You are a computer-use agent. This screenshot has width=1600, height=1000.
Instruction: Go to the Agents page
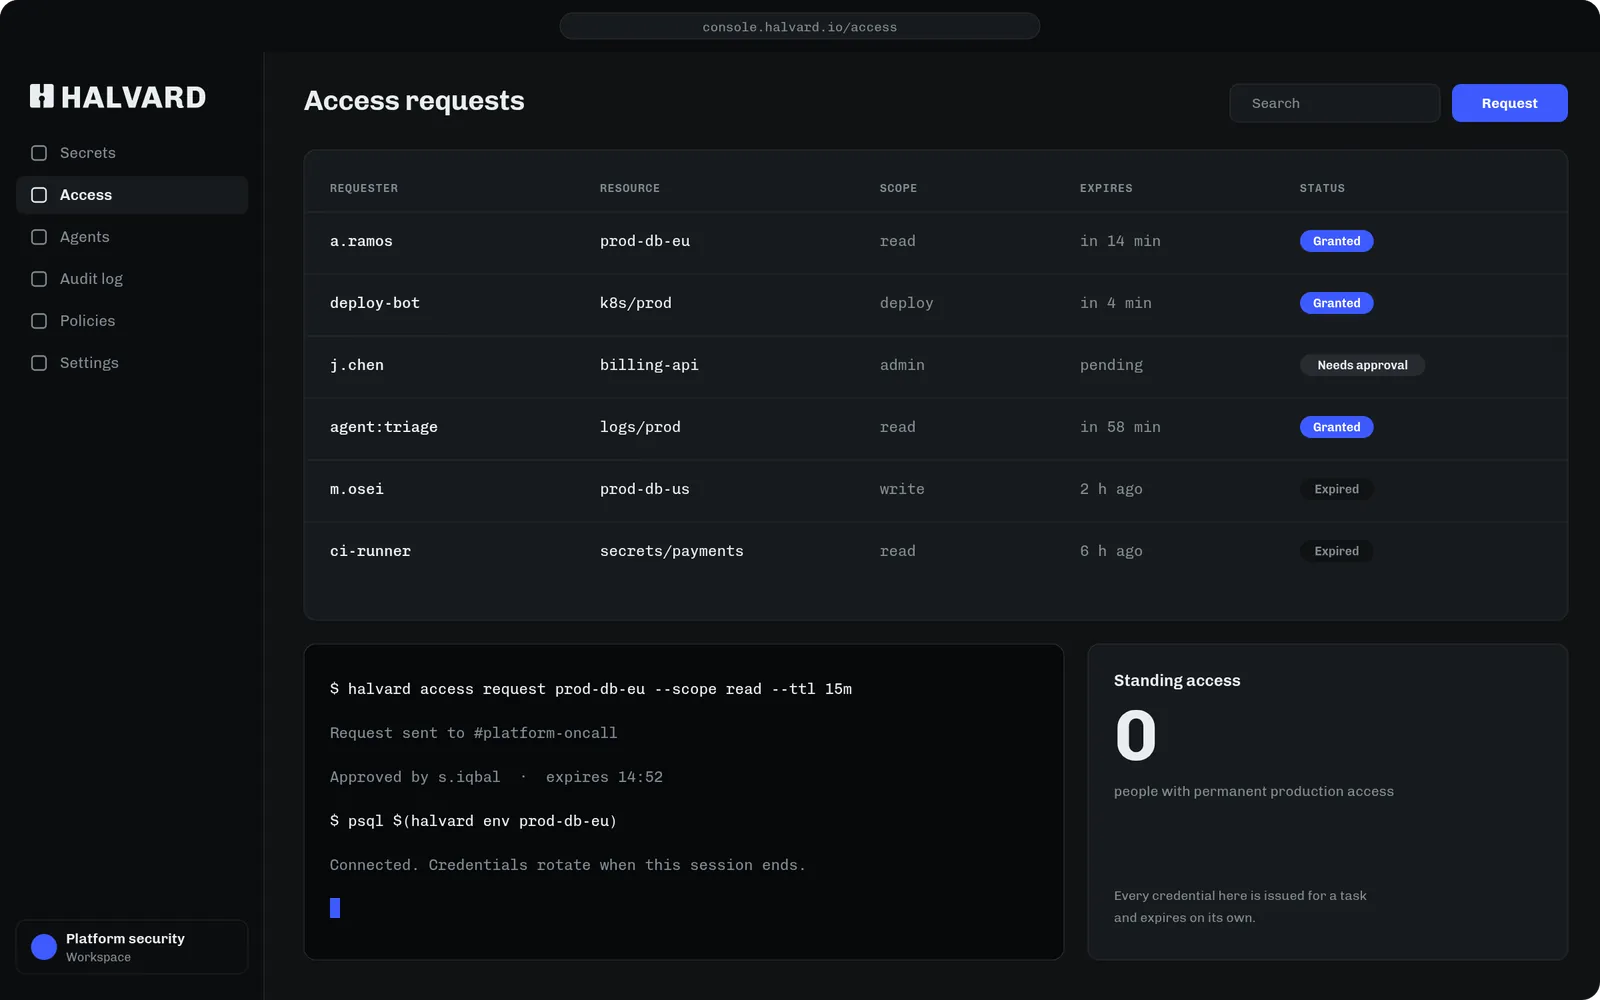pos(132,237)
